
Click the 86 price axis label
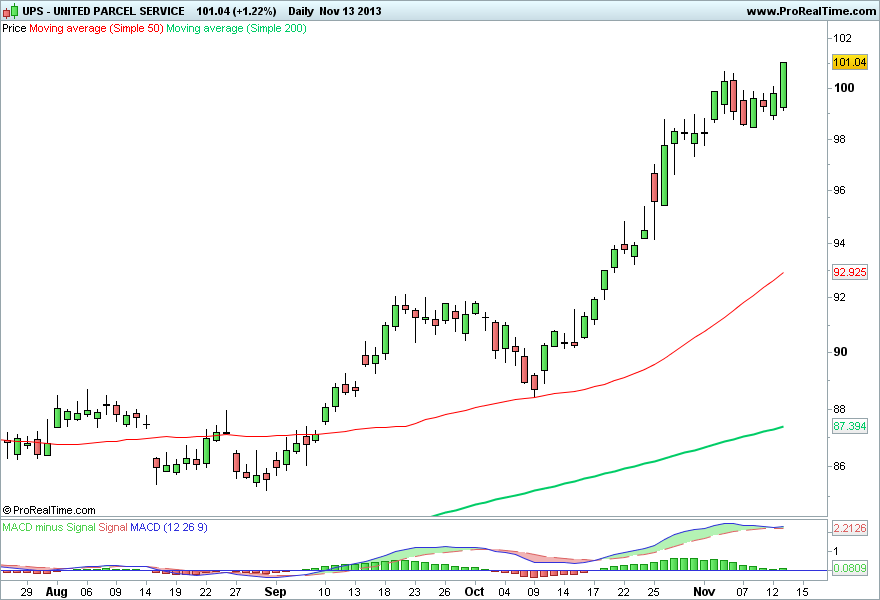point(839,466)
